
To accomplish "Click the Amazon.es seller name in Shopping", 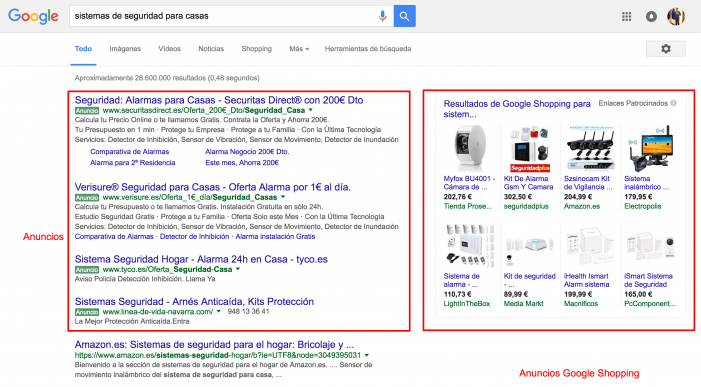I will (x=582, y=206).
